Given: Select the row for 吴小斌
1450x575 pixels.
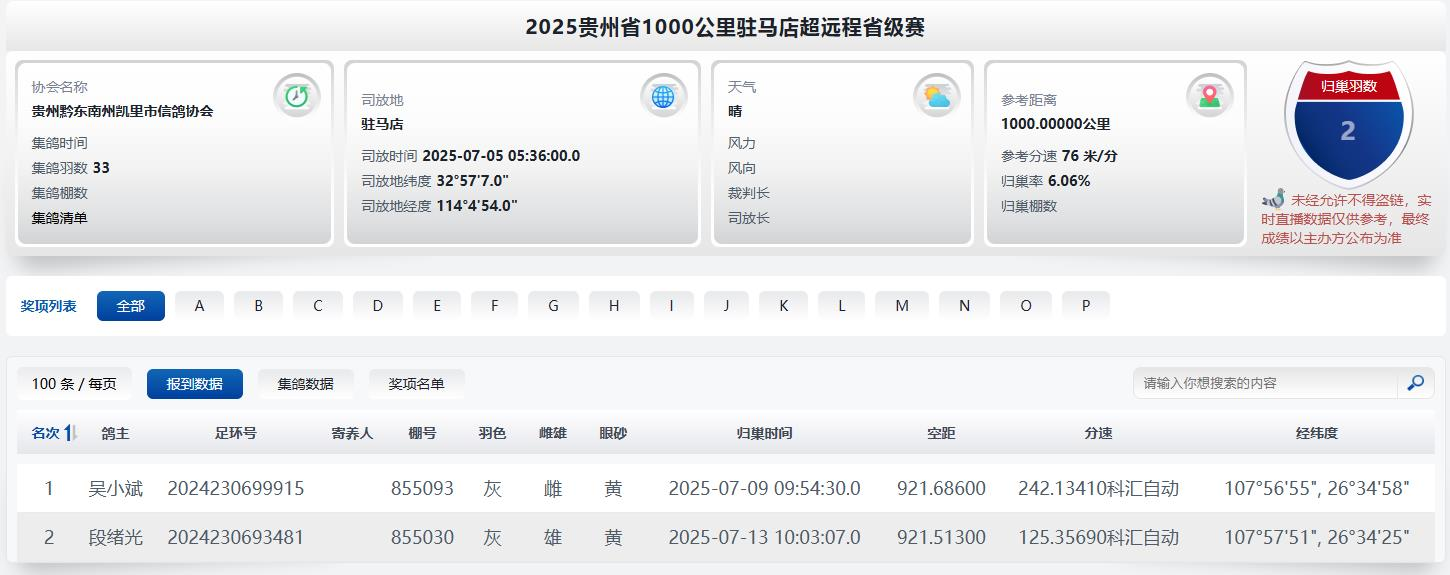Looking at the screenshot, I should coord(115,488).
